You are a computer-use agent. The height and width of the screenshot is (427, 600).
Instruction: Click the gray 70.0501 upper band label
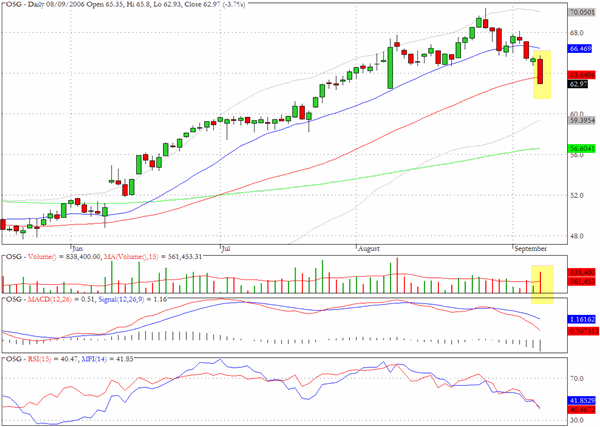coord(582,13)
